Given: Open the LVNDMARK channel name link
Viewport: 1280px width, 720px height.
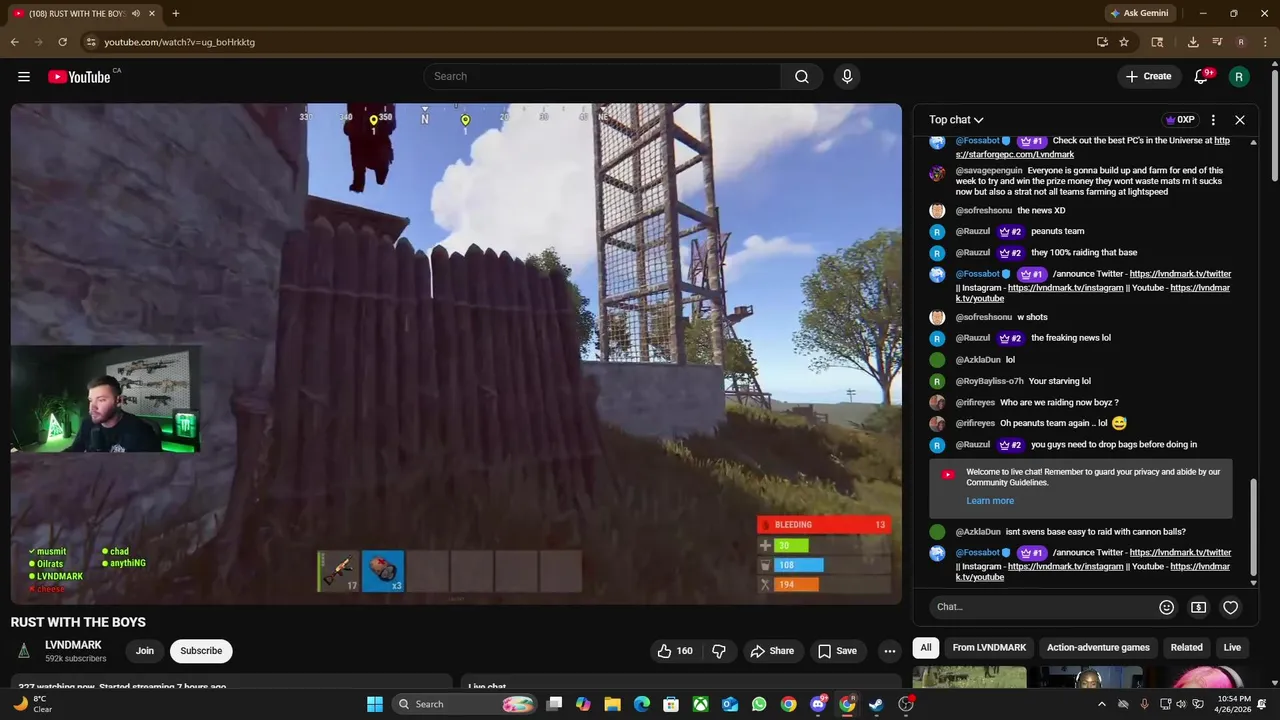Looking at the screenshot, I should point(73,645).
